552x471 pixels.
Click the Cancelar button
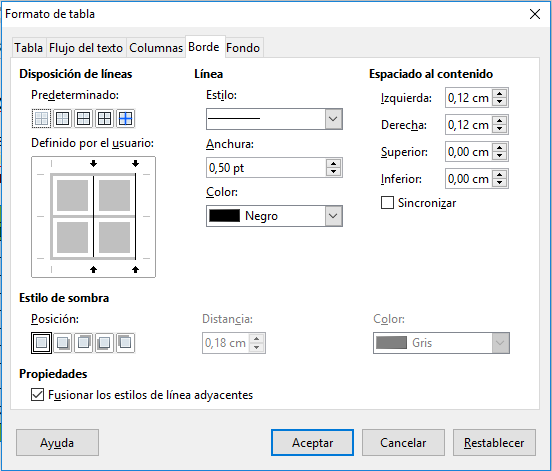pyautogui.click(x=403, y=442)
